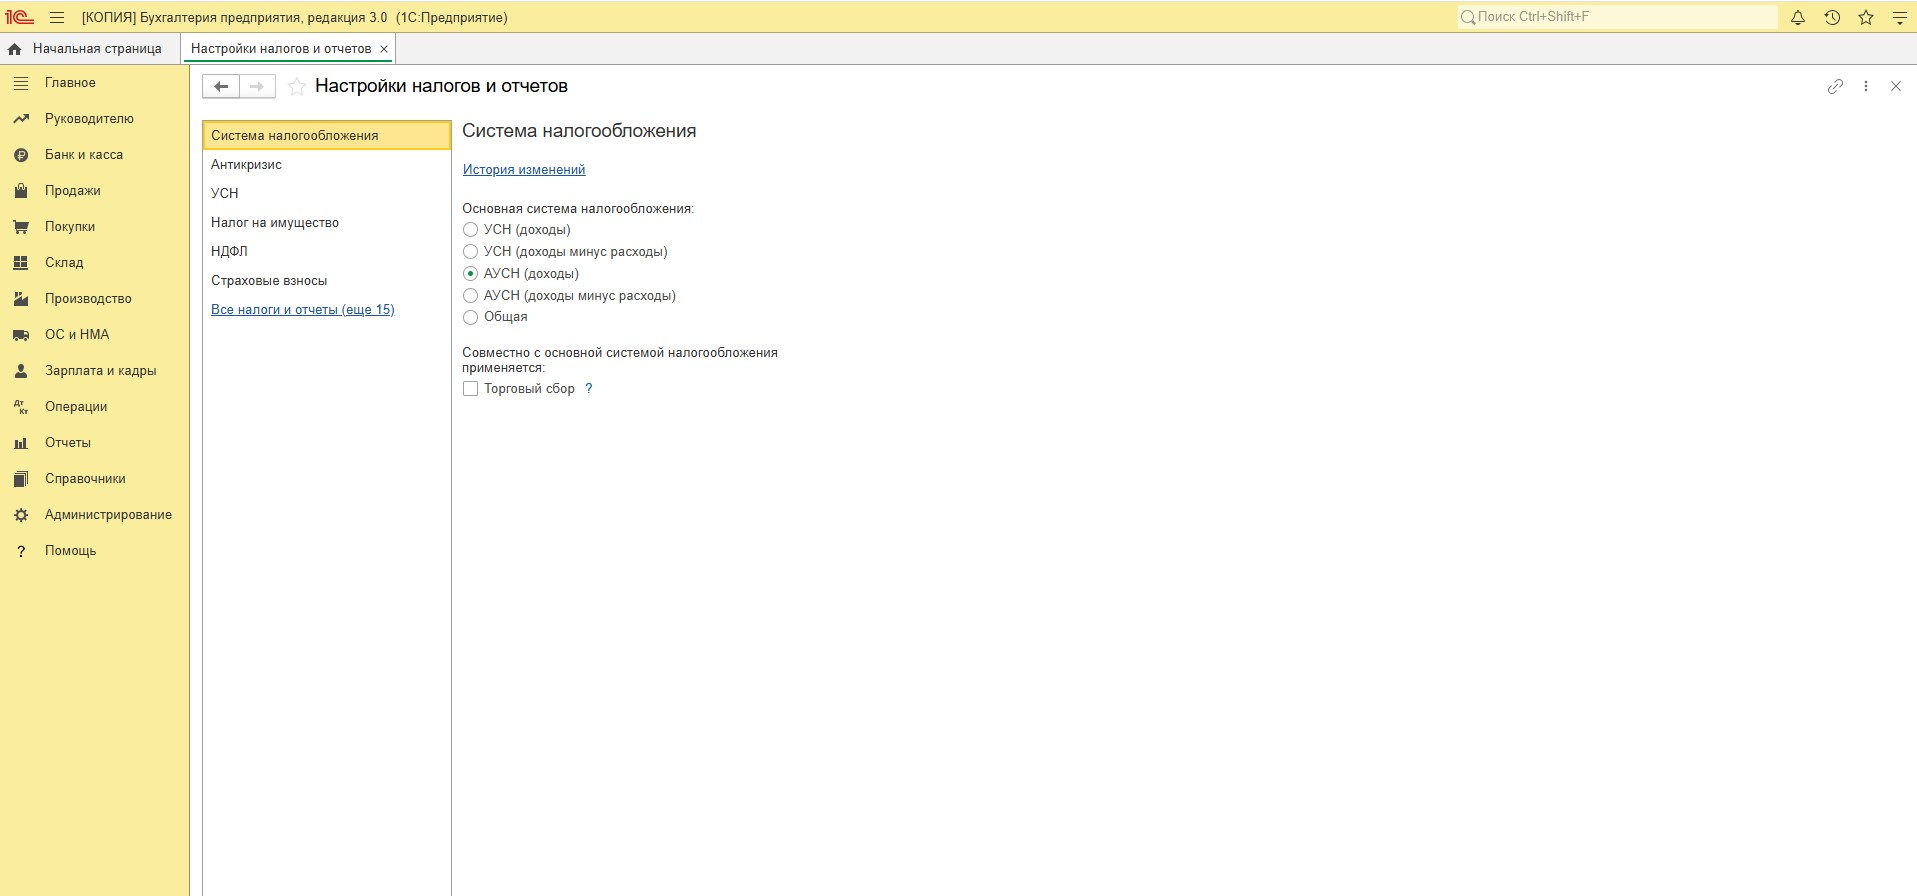
Task: Select АУСН (доходы минус расходы) option
Action: [470, 296]
